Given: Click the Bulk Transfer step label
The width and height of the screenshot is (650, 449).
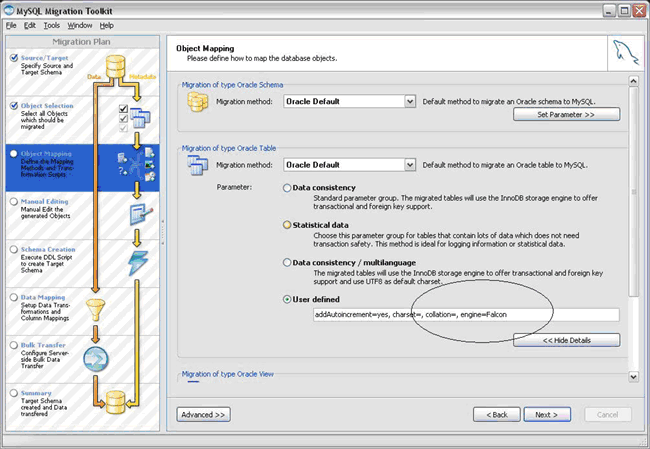Looking at the screenshot, I should pos(43,345).
